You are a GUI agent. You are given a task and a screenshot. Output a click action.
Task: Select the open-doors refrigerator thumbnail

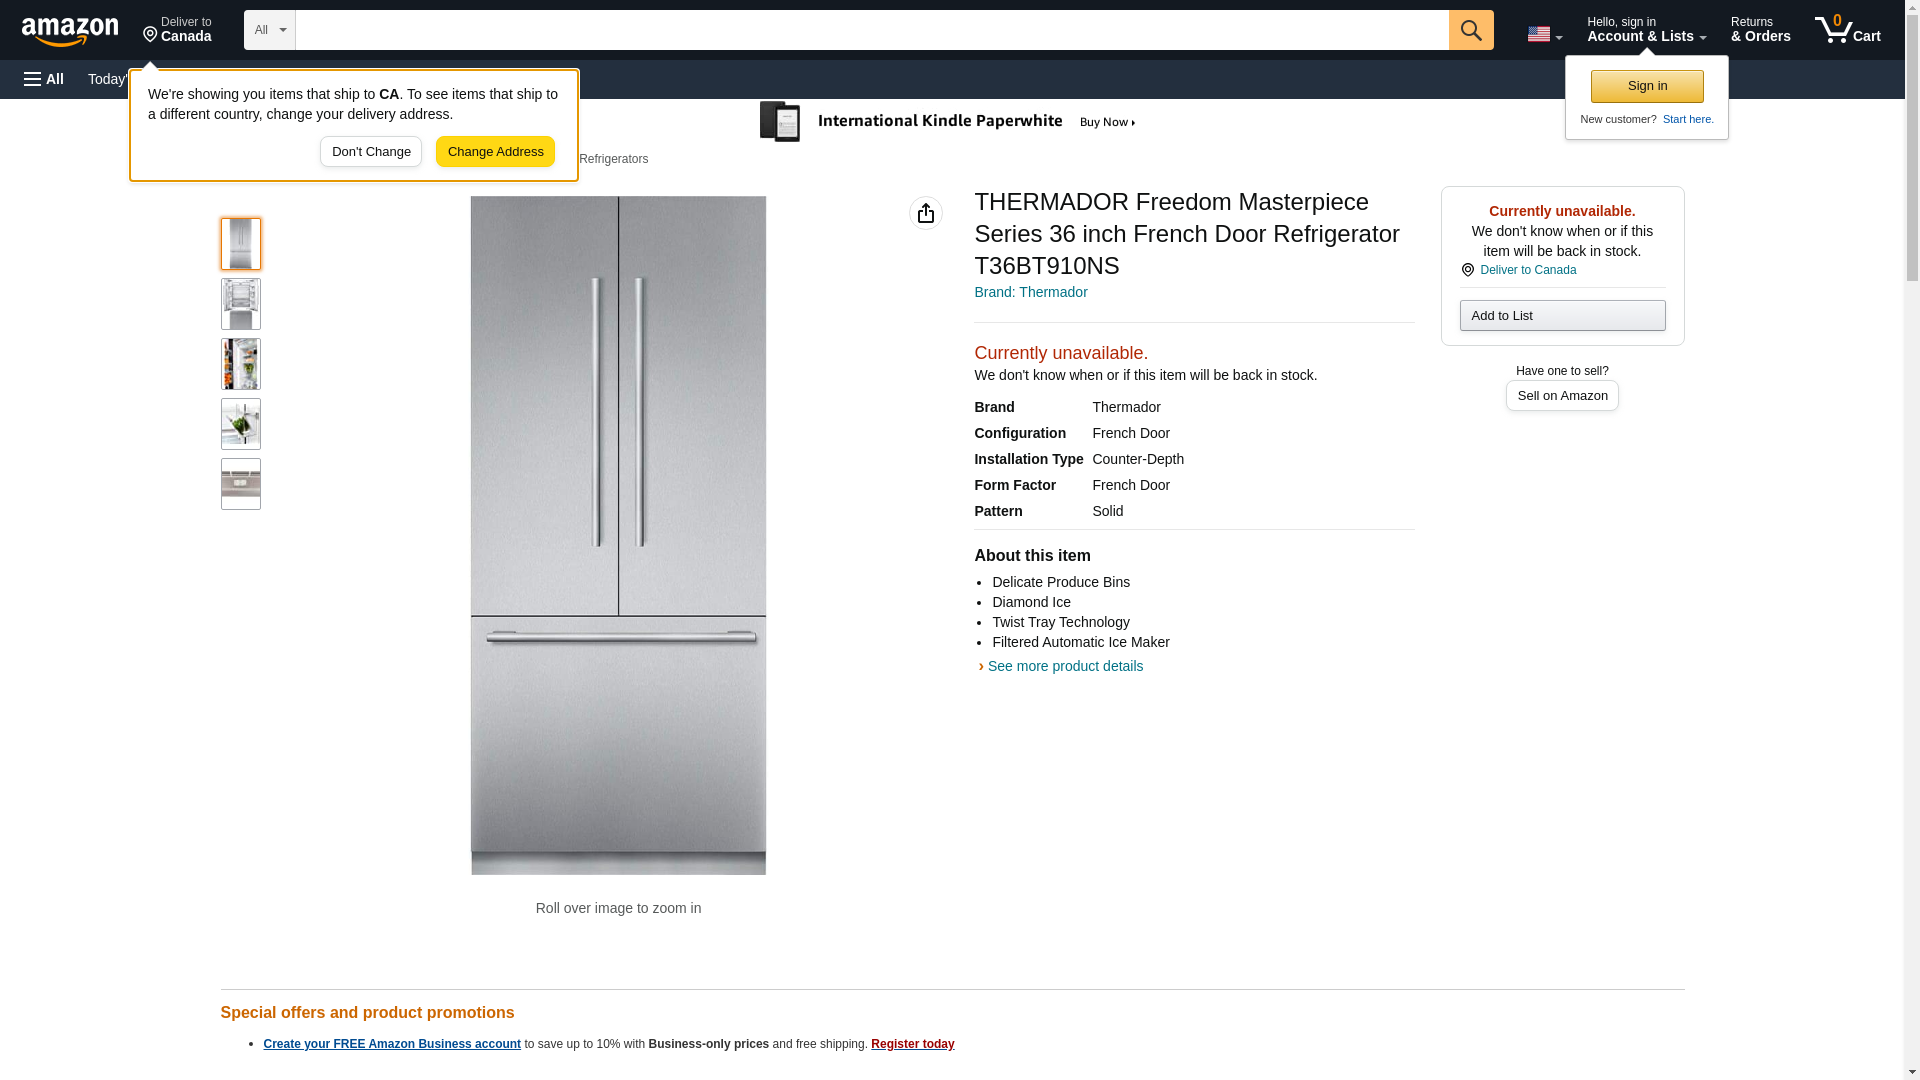click(240, 304)
